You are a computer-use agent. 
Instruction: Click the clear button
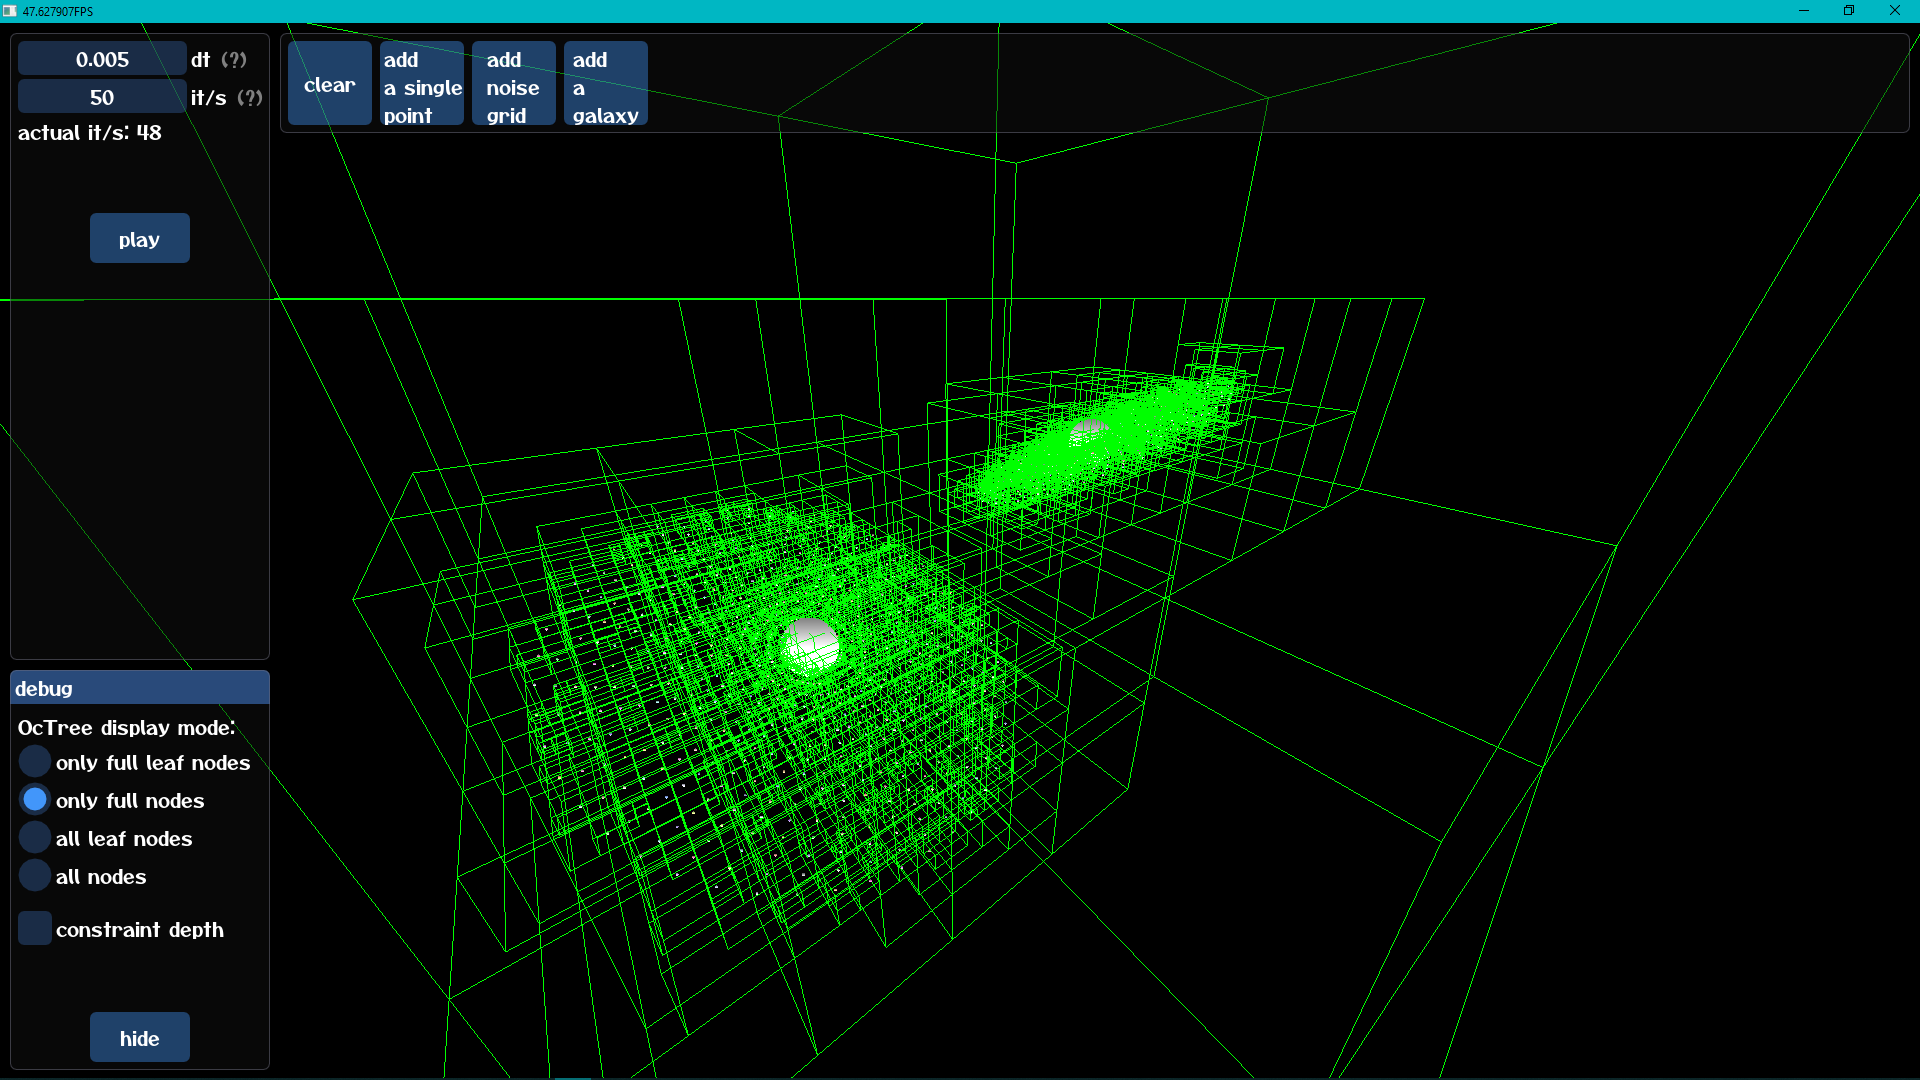pyautogui.click(x=329, y=84)
